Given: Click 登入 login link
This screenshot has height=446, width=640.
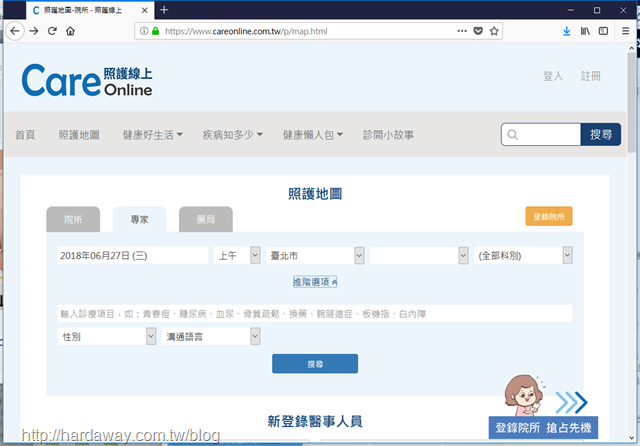Looking at the screenshot, I should (553, 76).
